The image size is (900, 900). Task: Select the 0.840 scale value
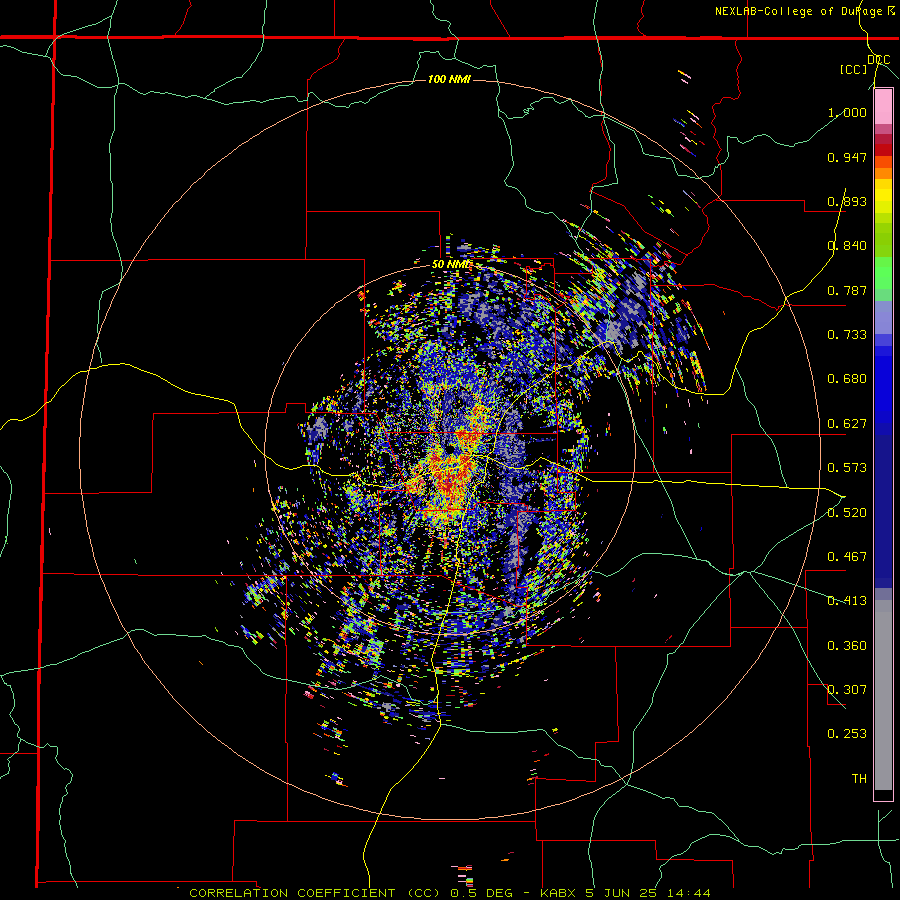pyautogui.click(x=847, y=246)
